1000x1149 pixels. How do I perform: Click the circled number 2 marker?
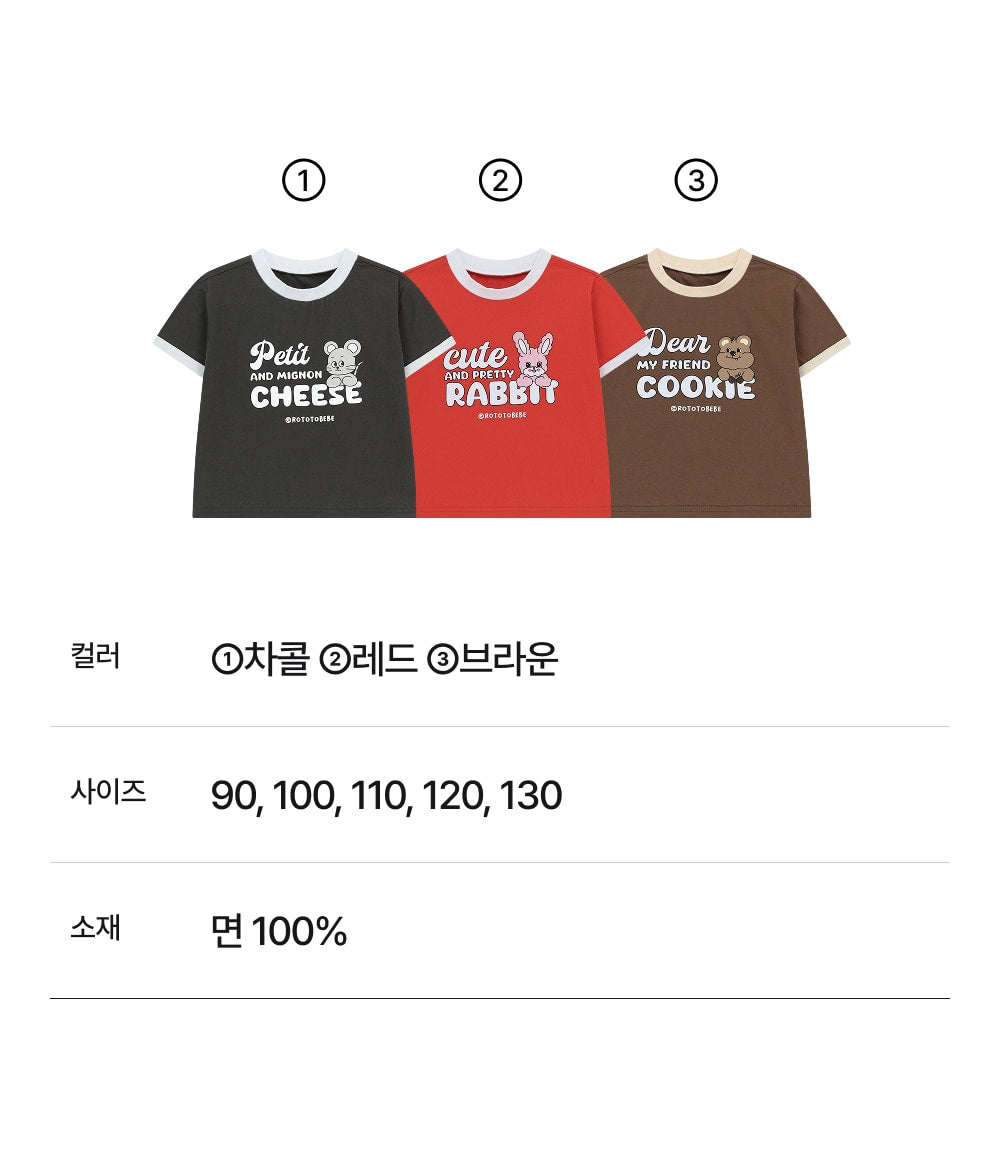coord(500,182)
